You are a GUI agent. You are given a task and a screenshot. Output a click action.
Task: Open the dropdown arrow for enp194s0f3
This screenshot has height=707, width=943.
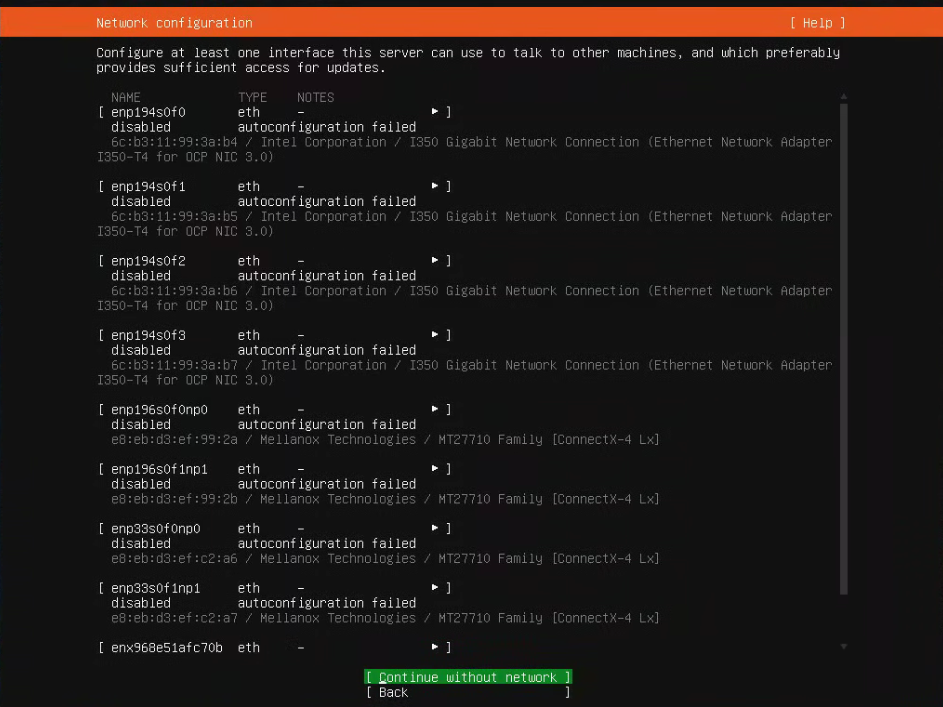tap(434, 334)
